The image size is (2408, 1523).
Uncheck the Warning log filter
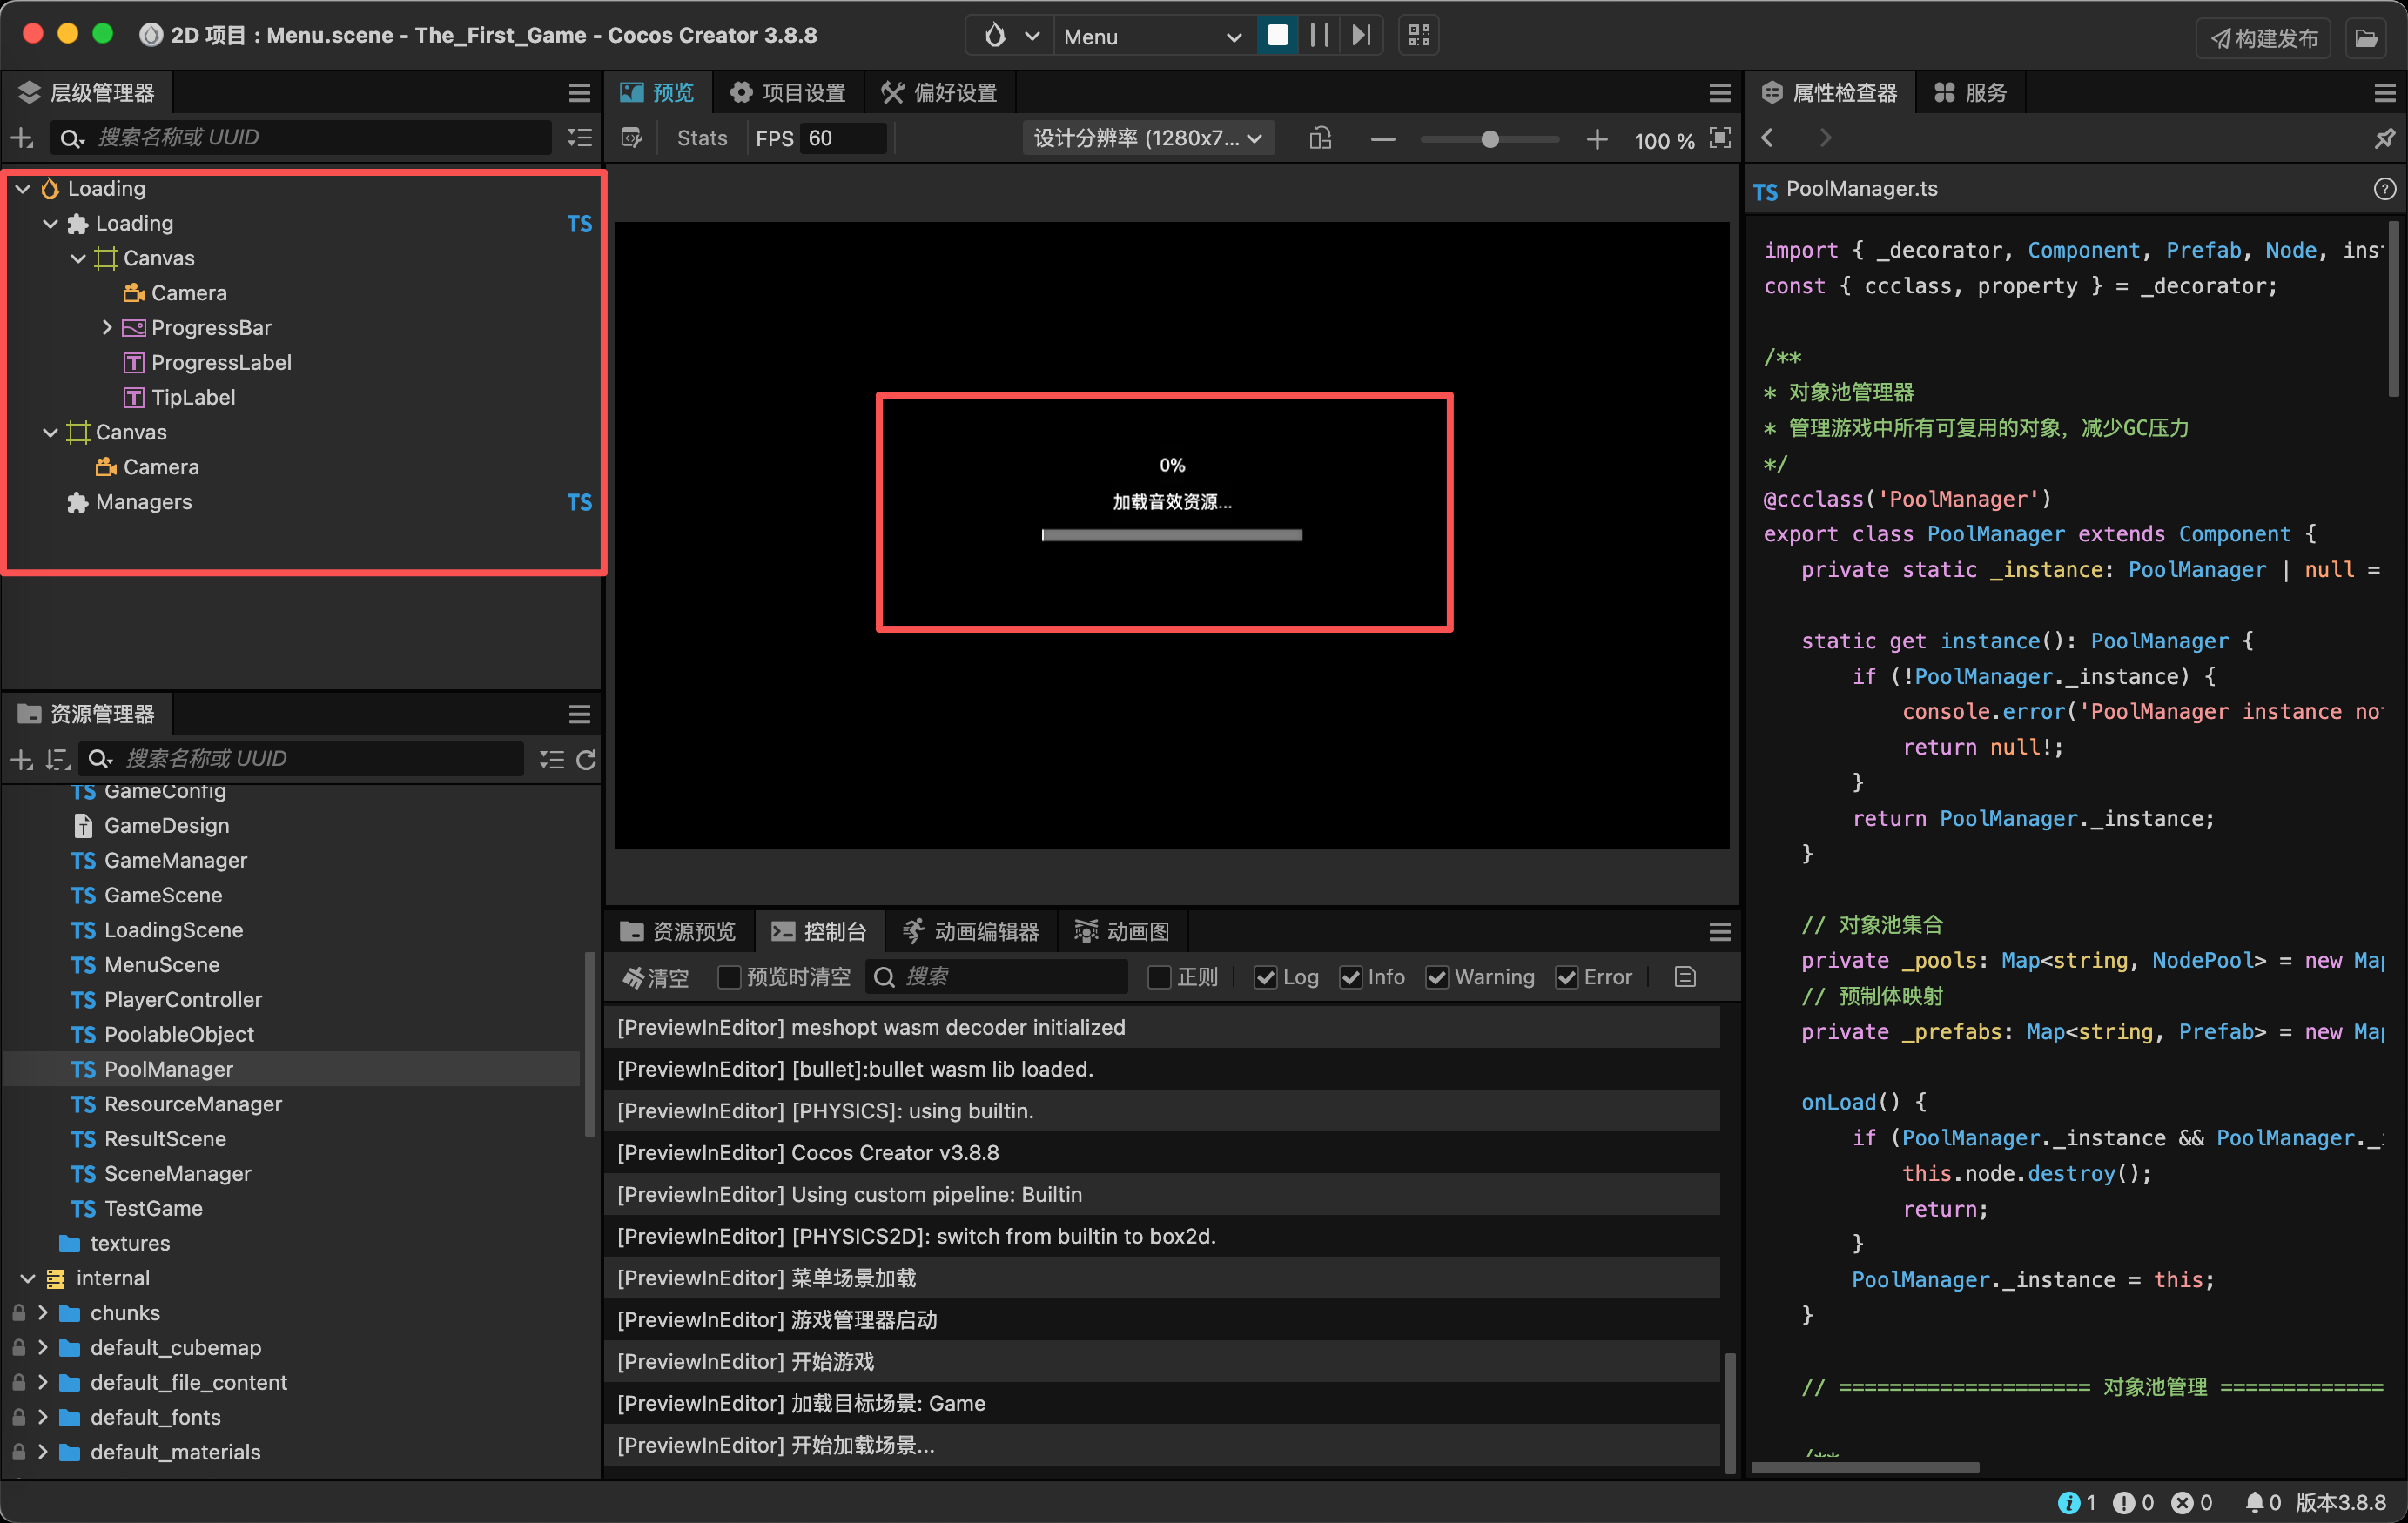click(x=1437, y=977)
